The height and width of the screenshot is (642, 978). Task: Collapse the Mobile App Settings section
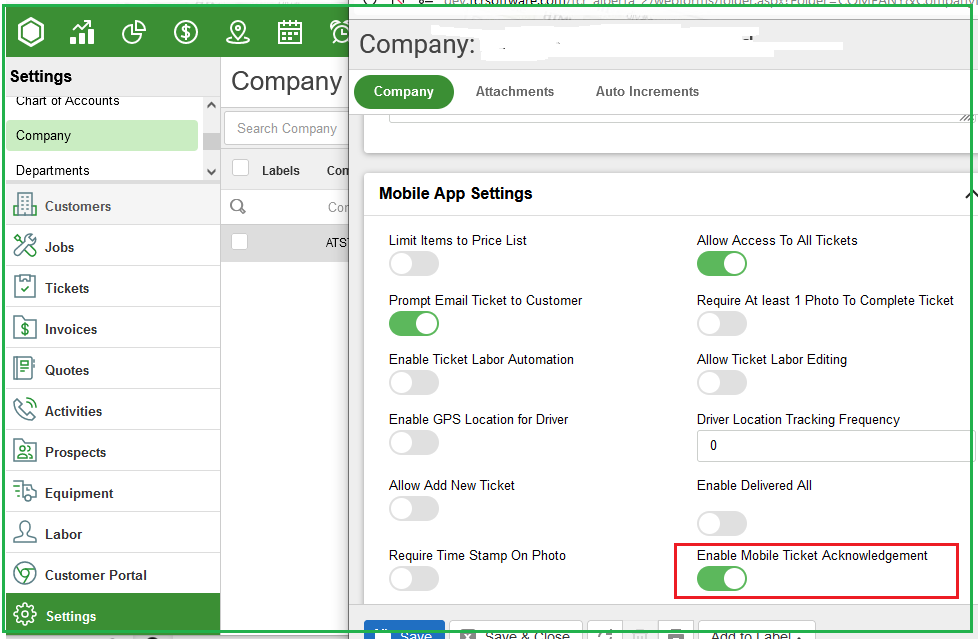(971, 195)
